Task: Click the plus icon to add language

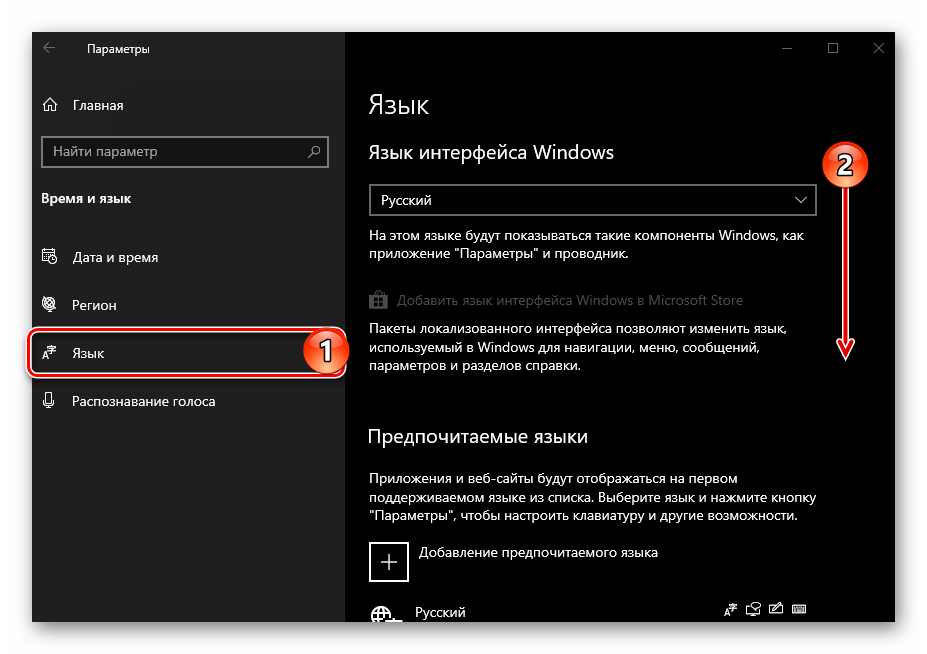Action: click(389, 562)
